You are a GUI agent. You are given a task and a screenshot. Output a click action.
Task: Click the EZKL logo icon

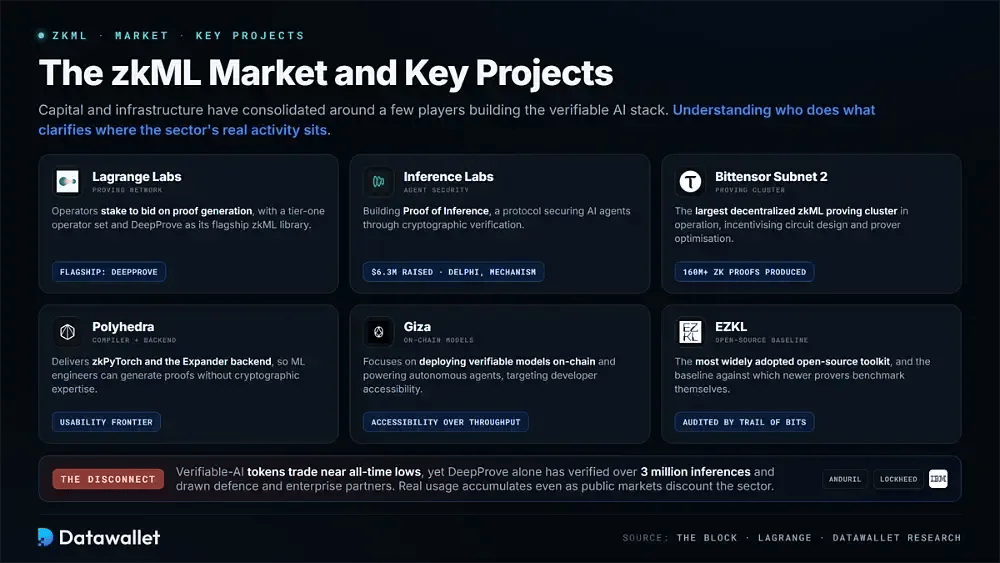click(x=689, y=332)
